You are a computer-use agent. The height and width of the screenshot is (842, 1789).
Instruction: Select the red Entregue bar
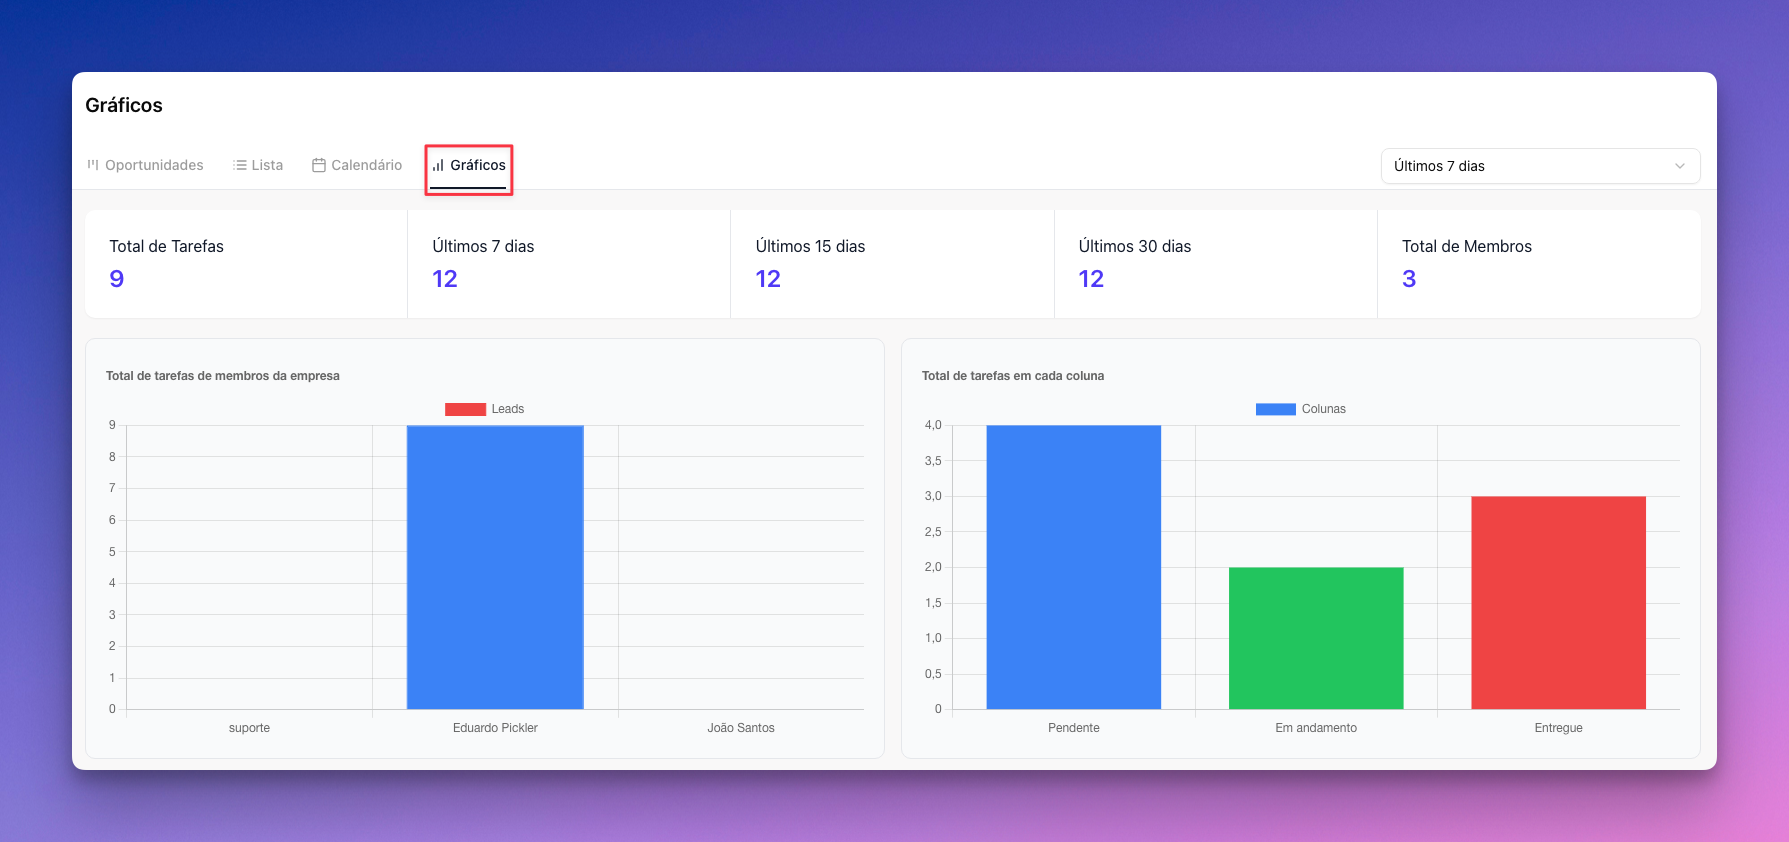click(1558, 602)
